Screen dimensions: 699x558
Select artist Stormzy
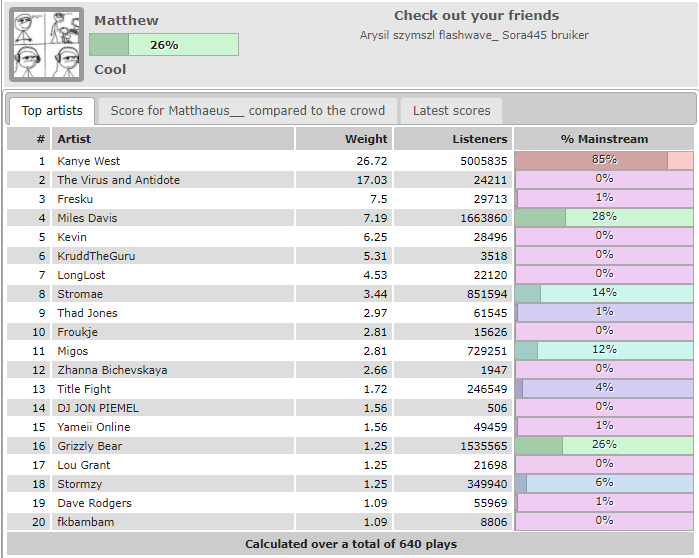click(x=79, y=484)
